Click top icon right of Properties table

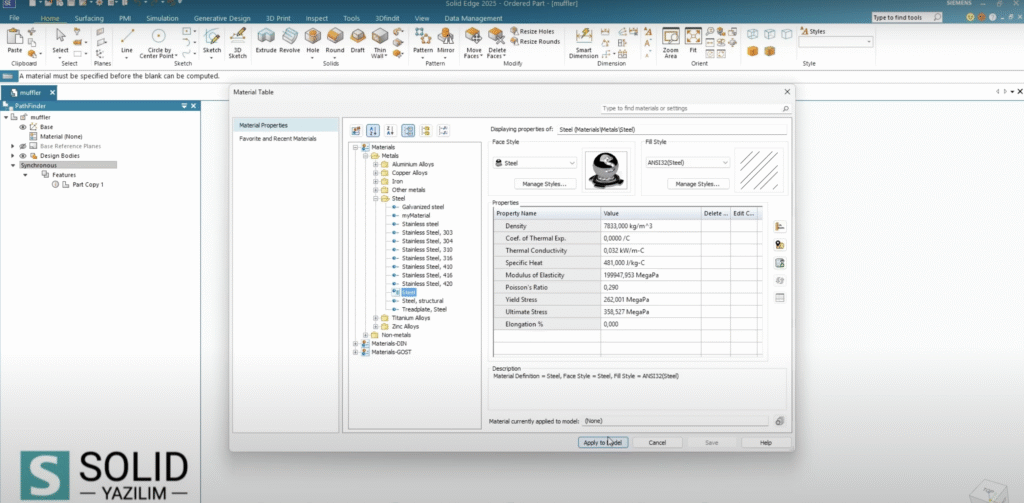pos(779,227)
